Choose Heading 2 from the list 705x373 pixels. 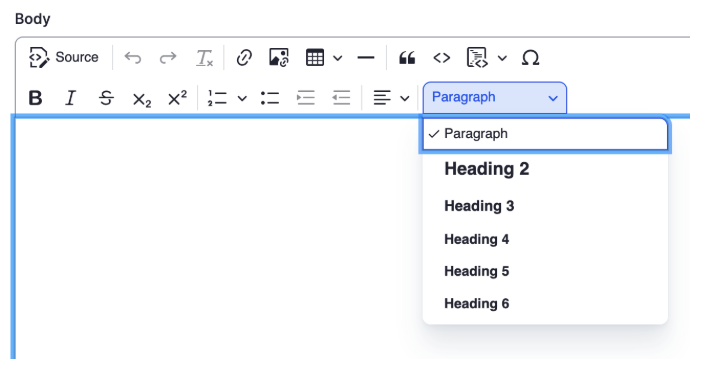coord(545,169)
